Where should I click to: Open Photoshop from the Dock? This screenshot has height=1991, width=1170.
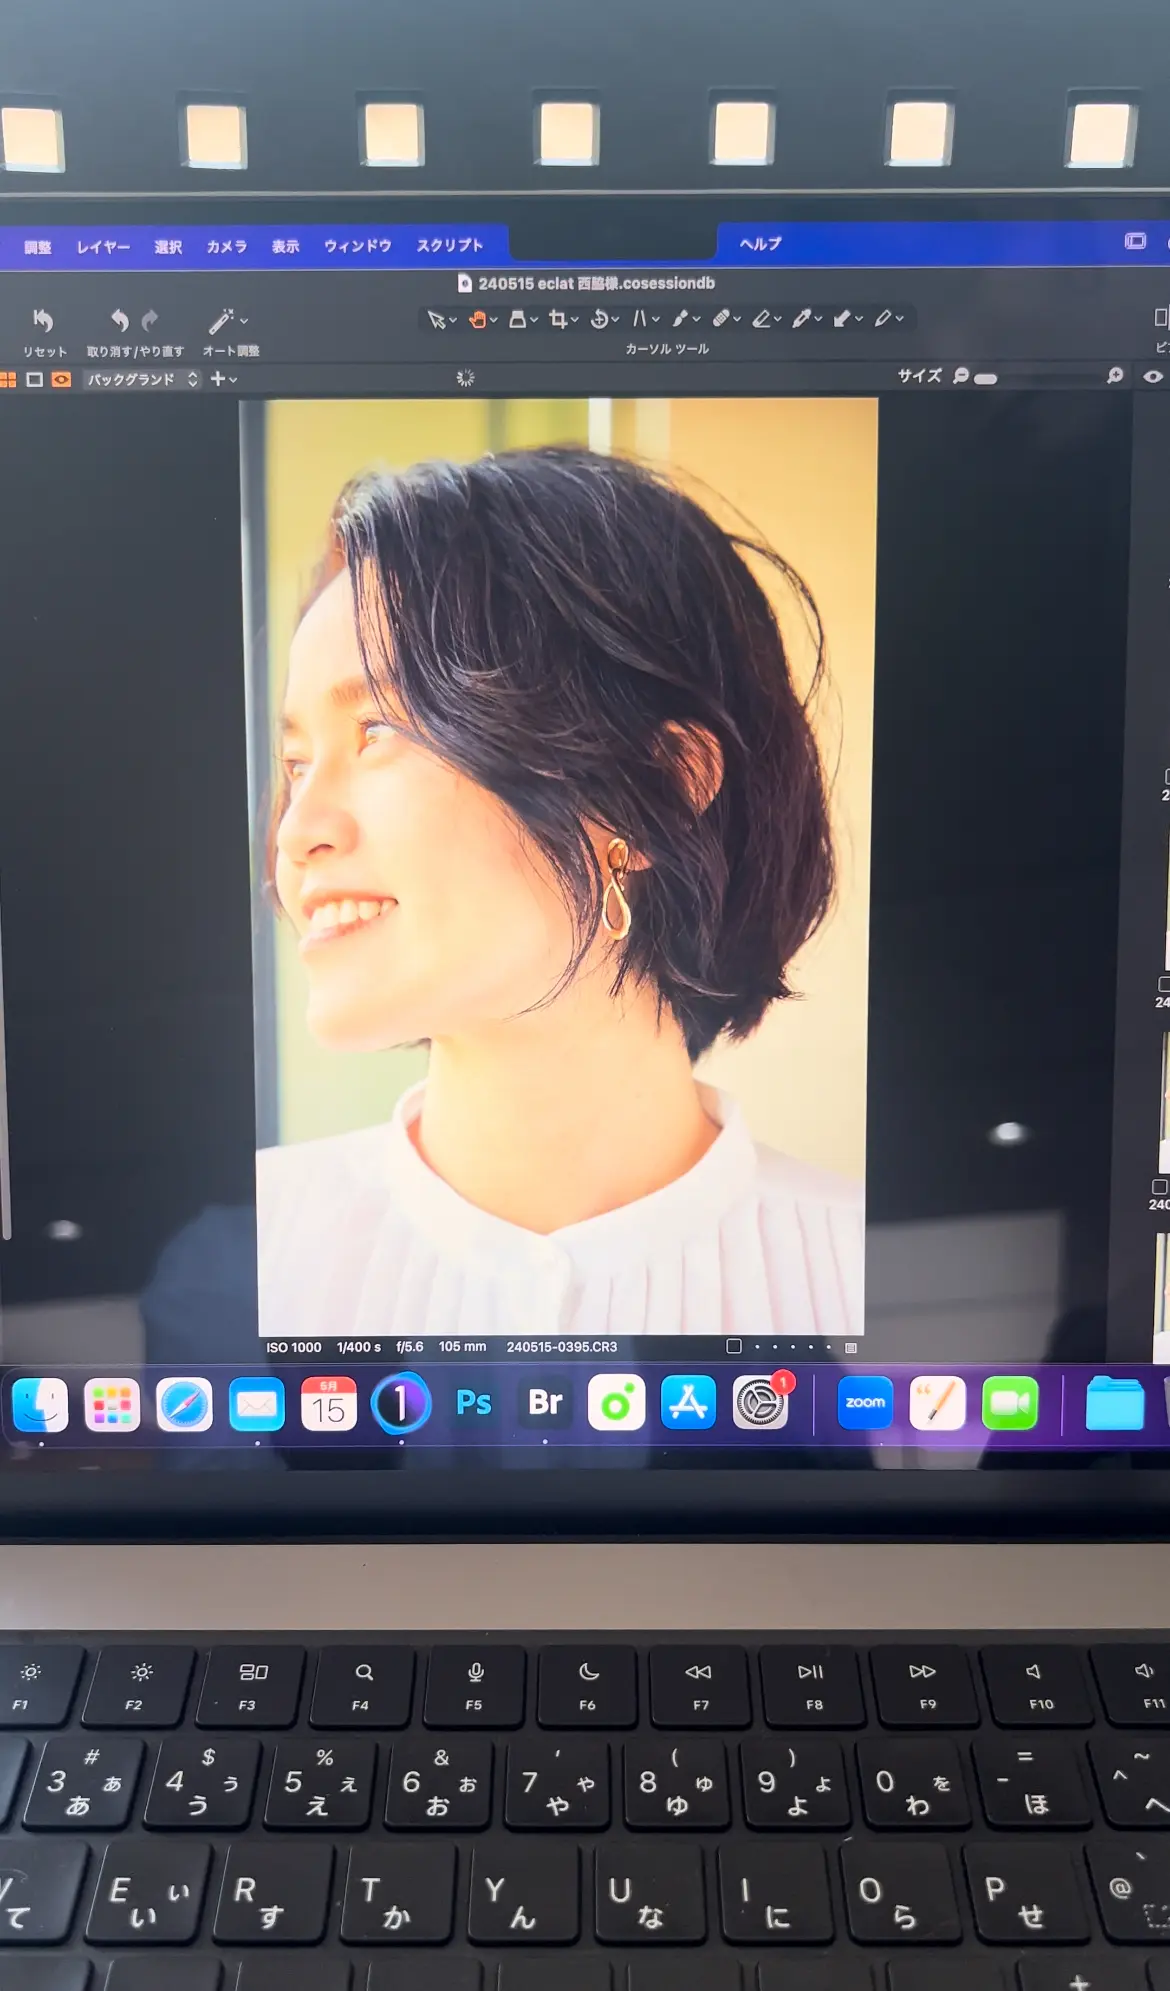pyautogui.click(x=473, y=1403)
